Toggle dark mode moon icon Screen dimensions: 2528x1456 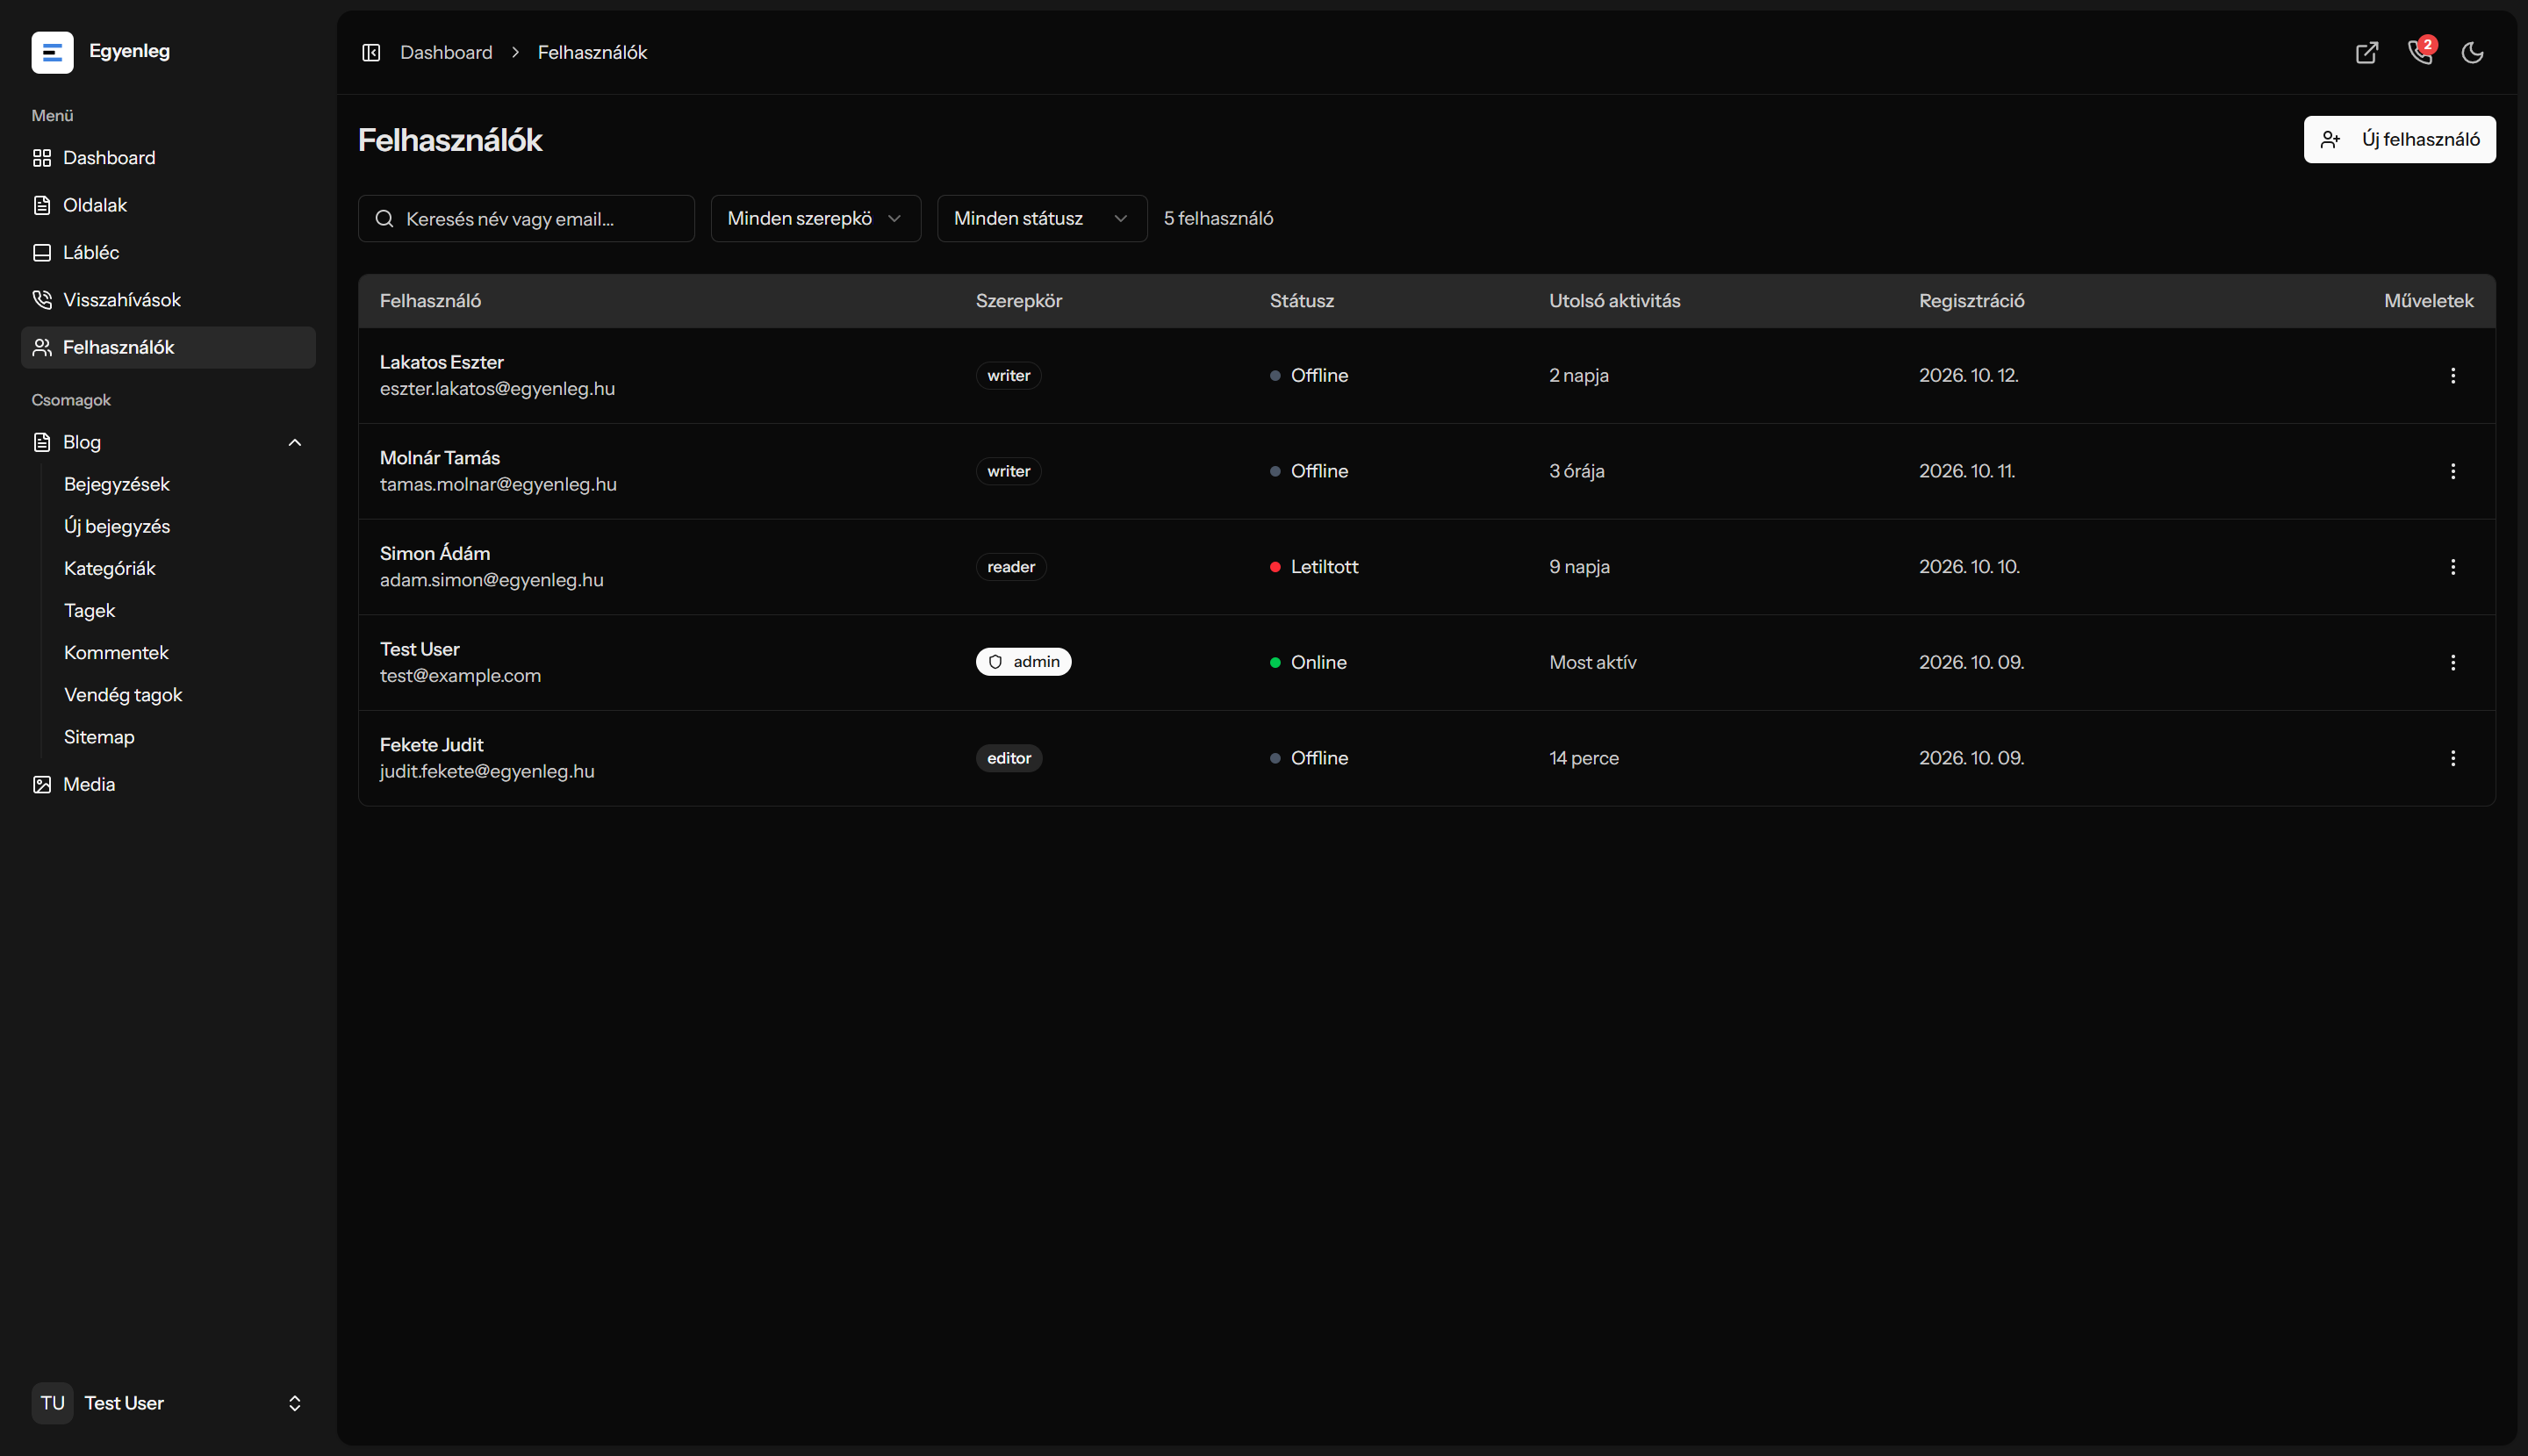pos(2473,52)
